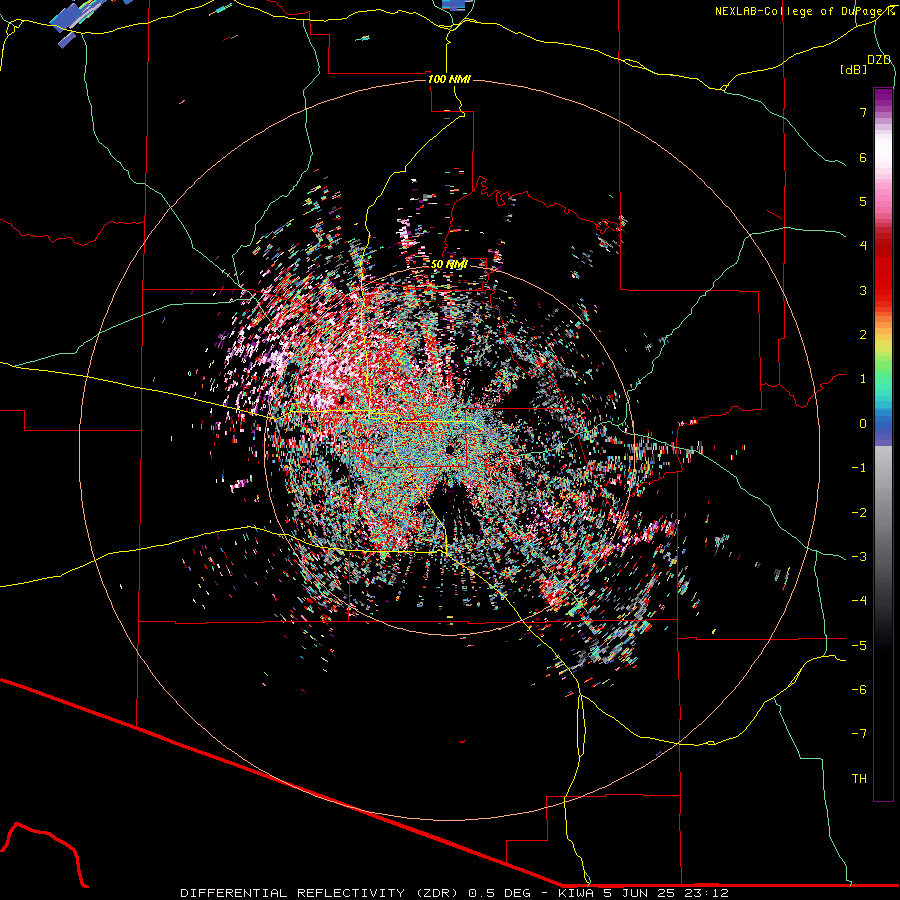This screenshot has width=900, height=900.
Task: Click the scale value 7 on the color bar
Action: click(x=863, y=112)
